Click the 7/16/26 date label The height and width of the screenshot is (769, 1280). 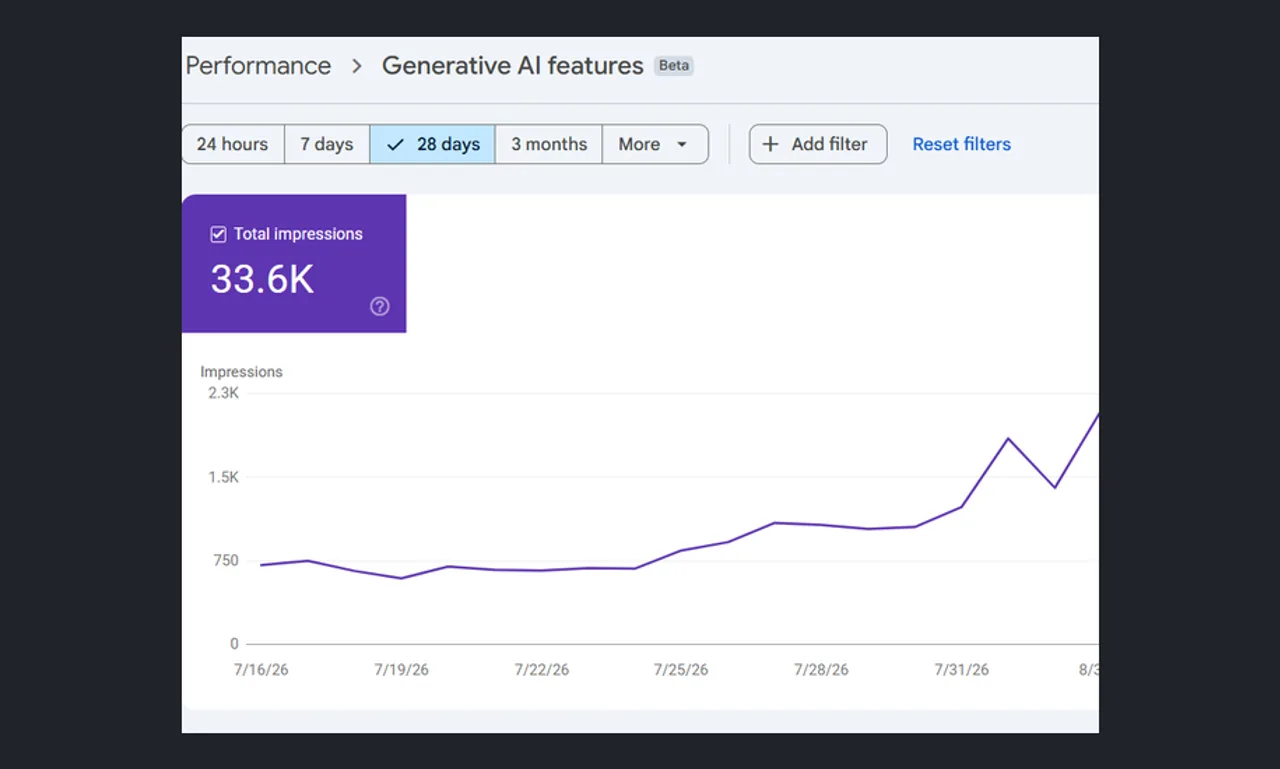click(261, 670)
